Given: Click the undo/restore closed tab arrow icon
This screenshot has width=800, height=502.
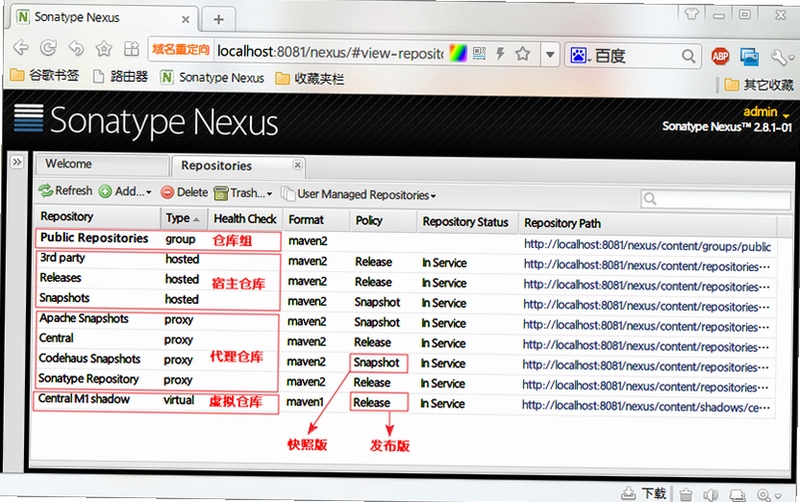Looking at the screenshot, I should pyautogui.click(x=76, y=48).
